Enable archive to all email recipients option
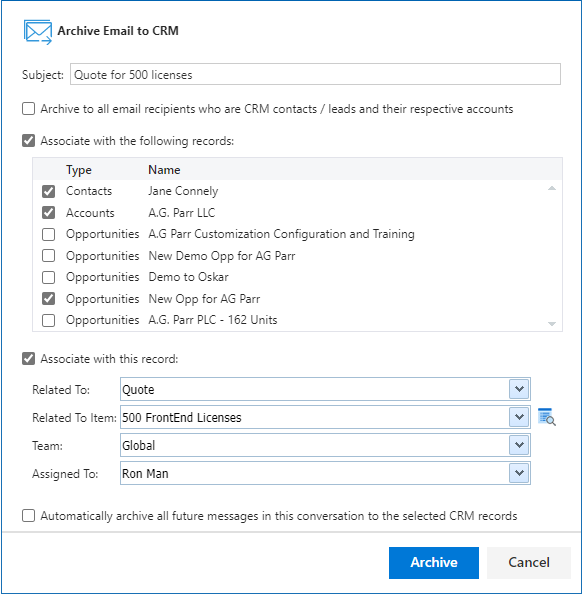 click(x=29, y=109)
